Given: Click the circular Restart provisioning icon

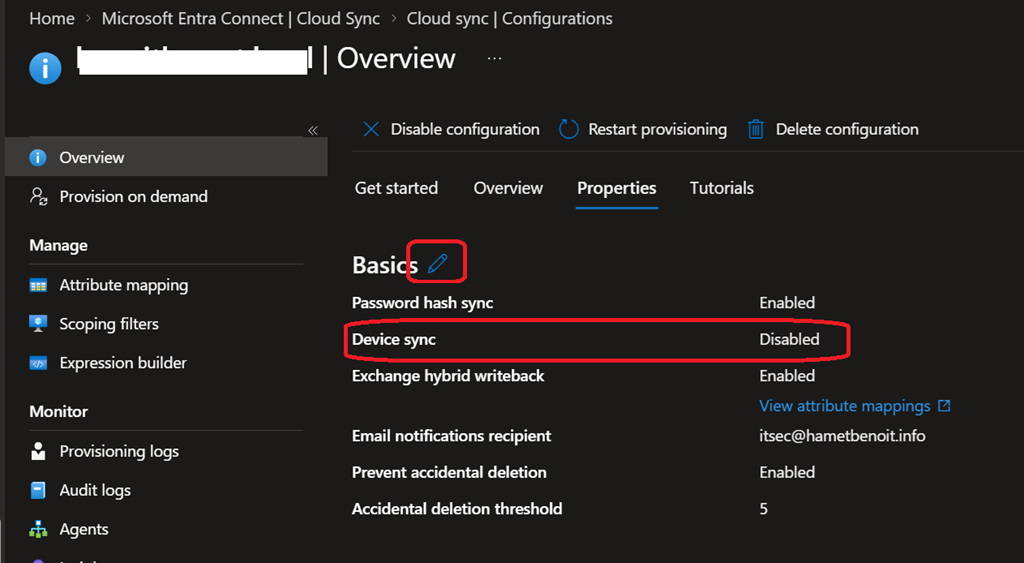Looking at the screenshot, I should pyautogui.click(x=569, y=129).
